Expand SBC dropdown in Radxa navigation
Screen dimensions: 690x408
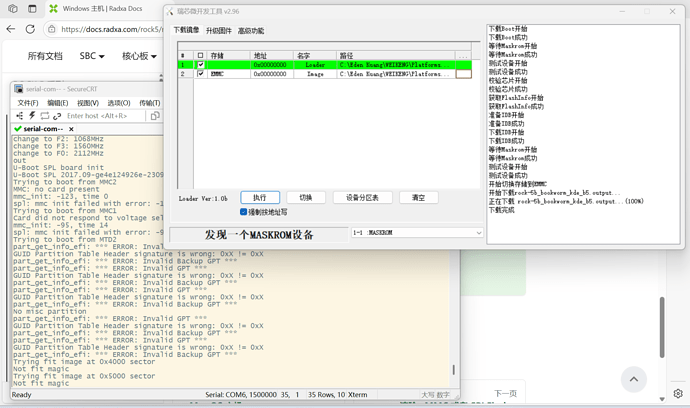[92, 56]
